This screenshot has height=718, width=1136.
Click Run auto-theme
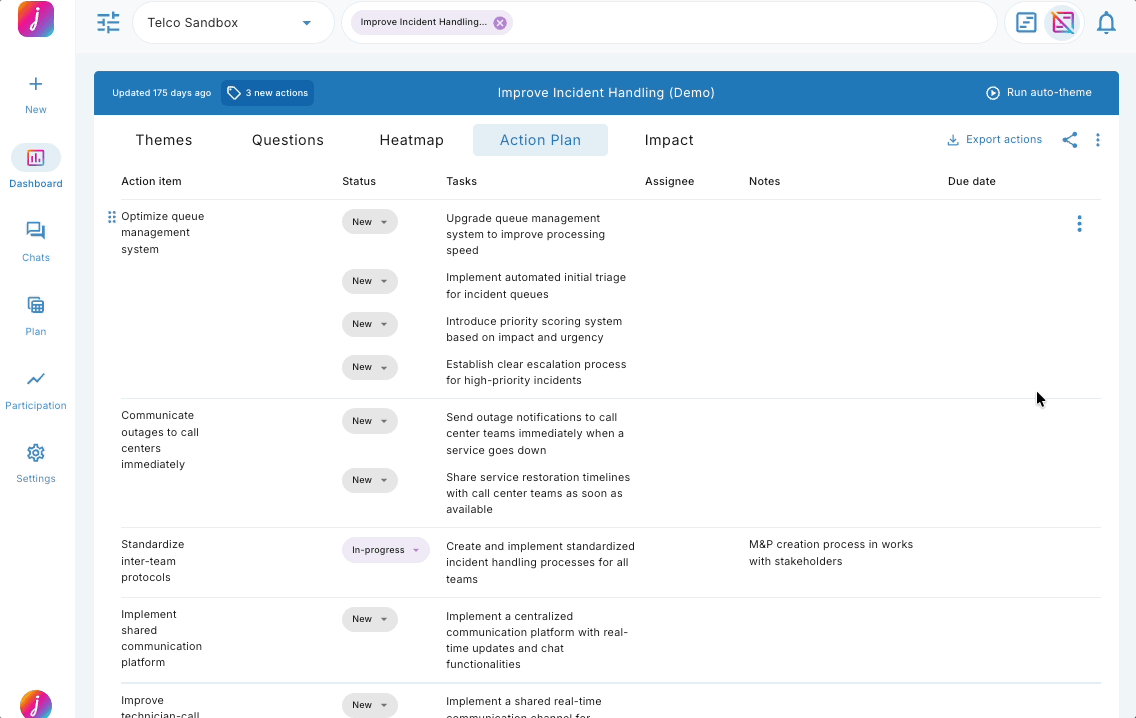(x=1040, y=92)
